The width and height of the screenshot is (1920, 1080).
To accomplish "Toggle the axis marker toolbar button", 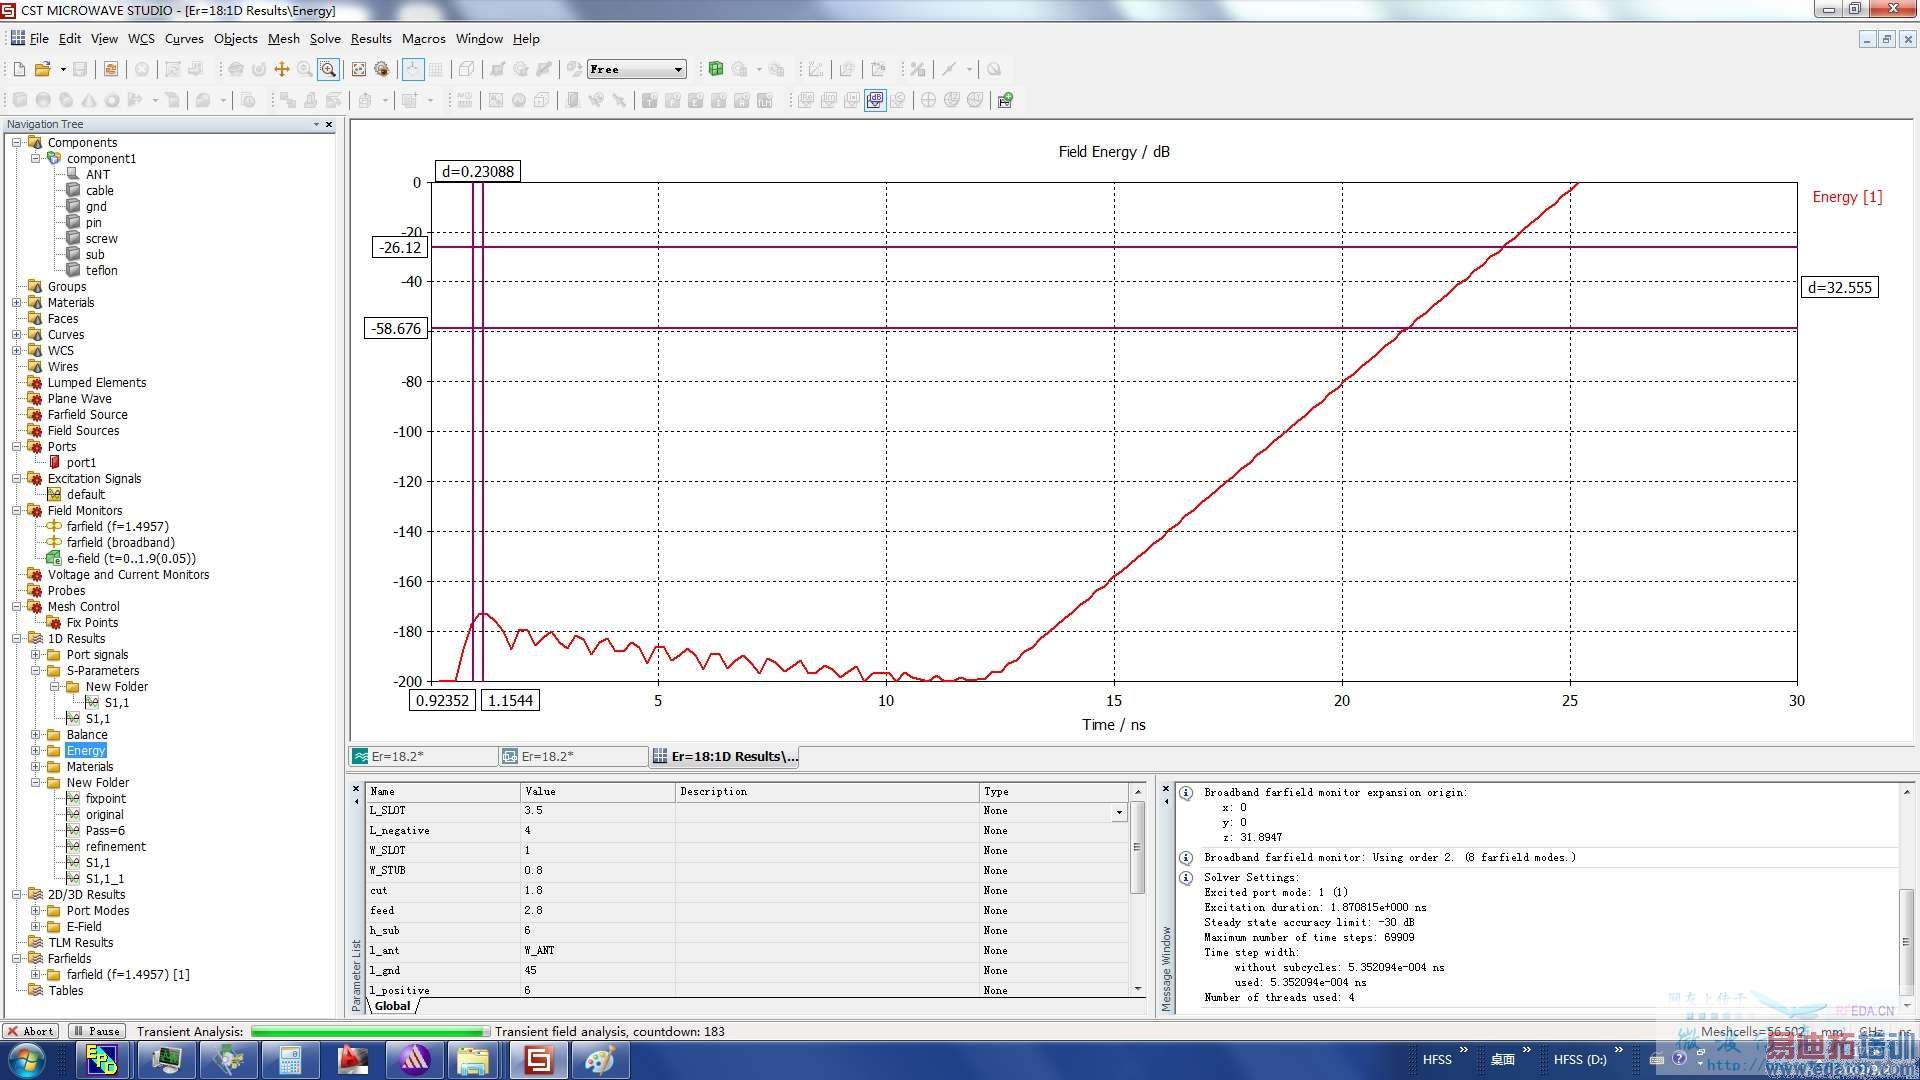I will click(x=413, y=69).
